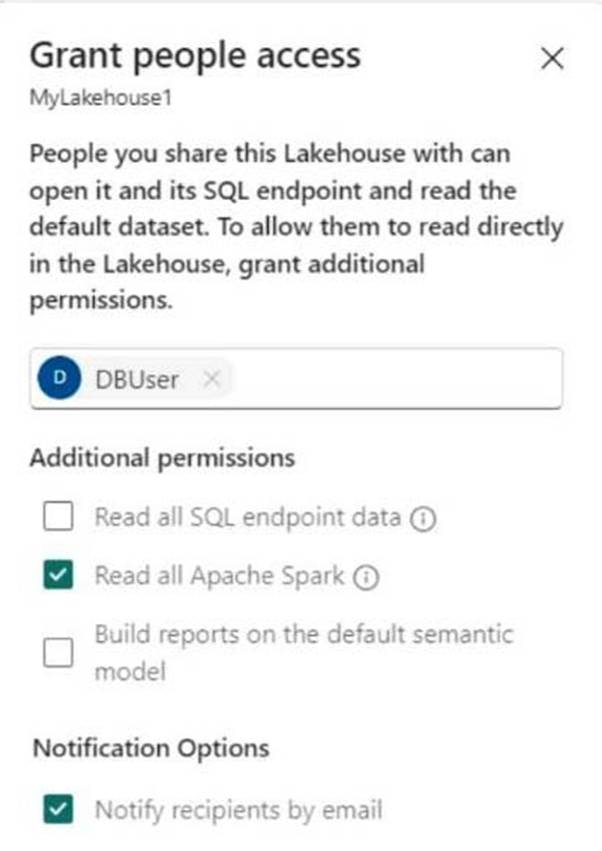
Task: Click the Notification Options heading
Action: click(x=151, y=748)
